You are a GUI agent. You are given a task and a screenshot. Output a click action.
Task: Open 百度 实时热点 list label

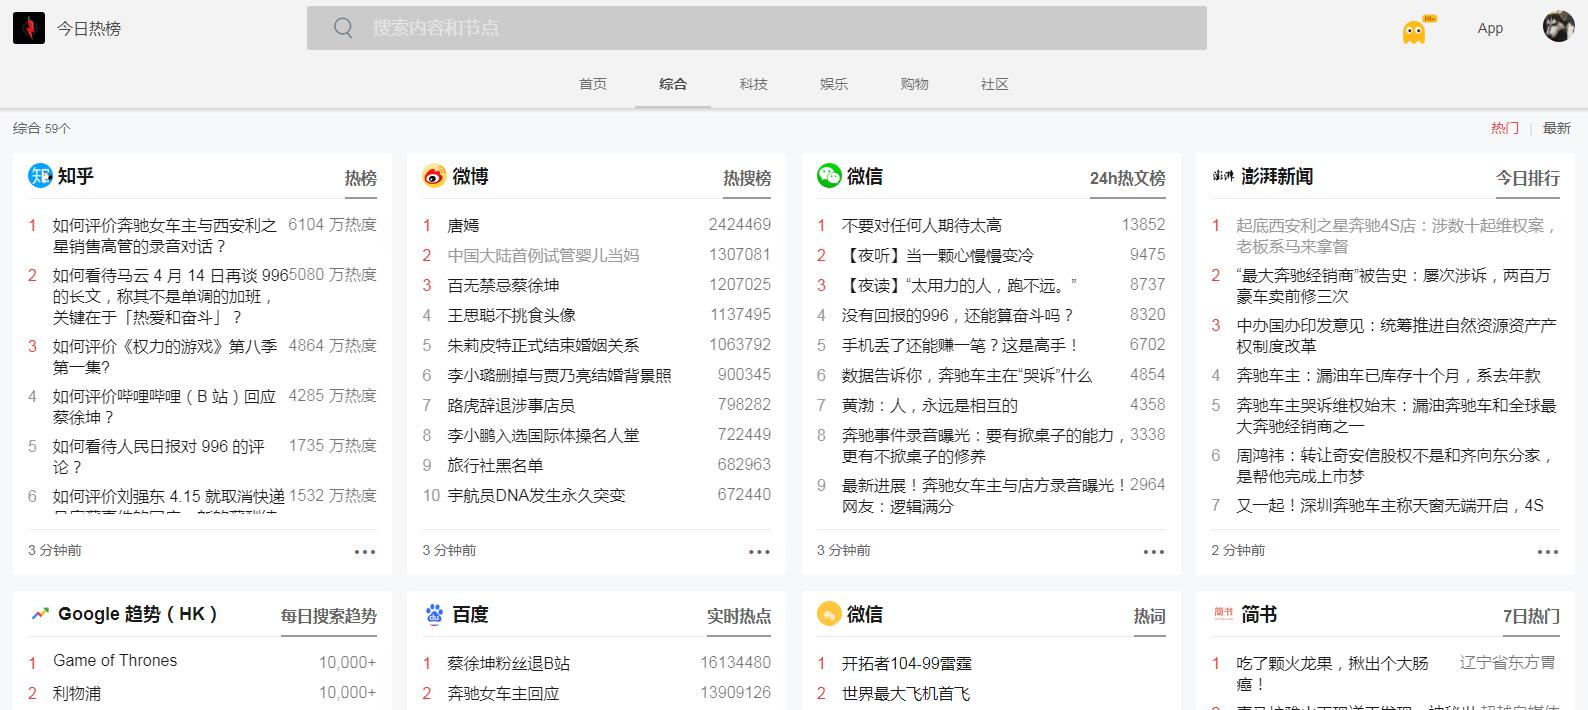pyautogui.click(x=740, y=616)
